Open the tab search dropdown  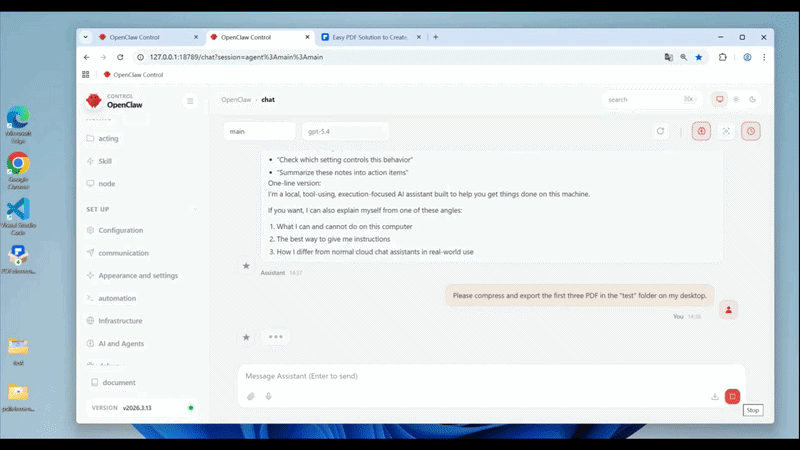86,37
